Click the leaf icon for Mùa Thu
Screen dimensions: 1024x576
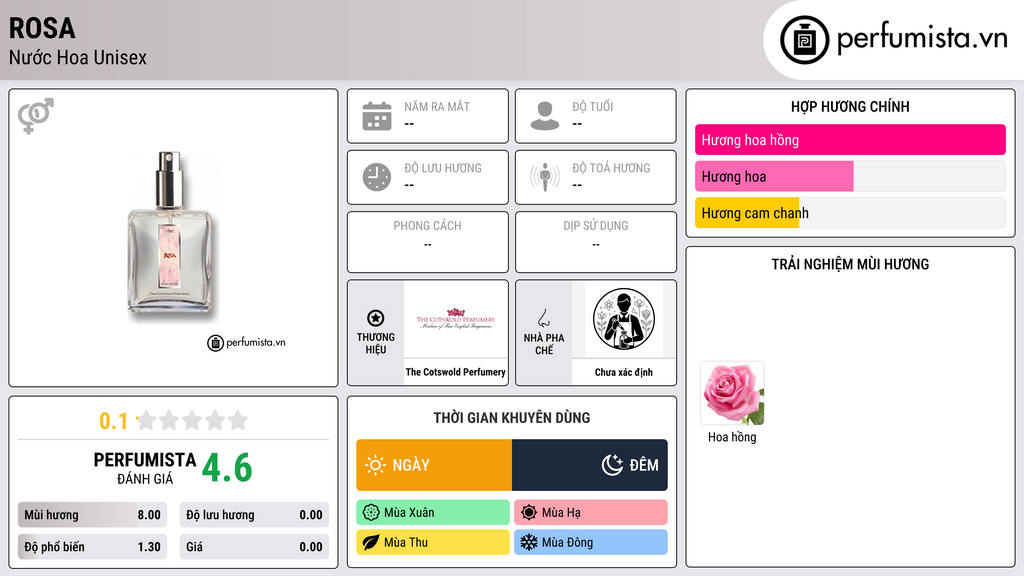coord(371,542)
